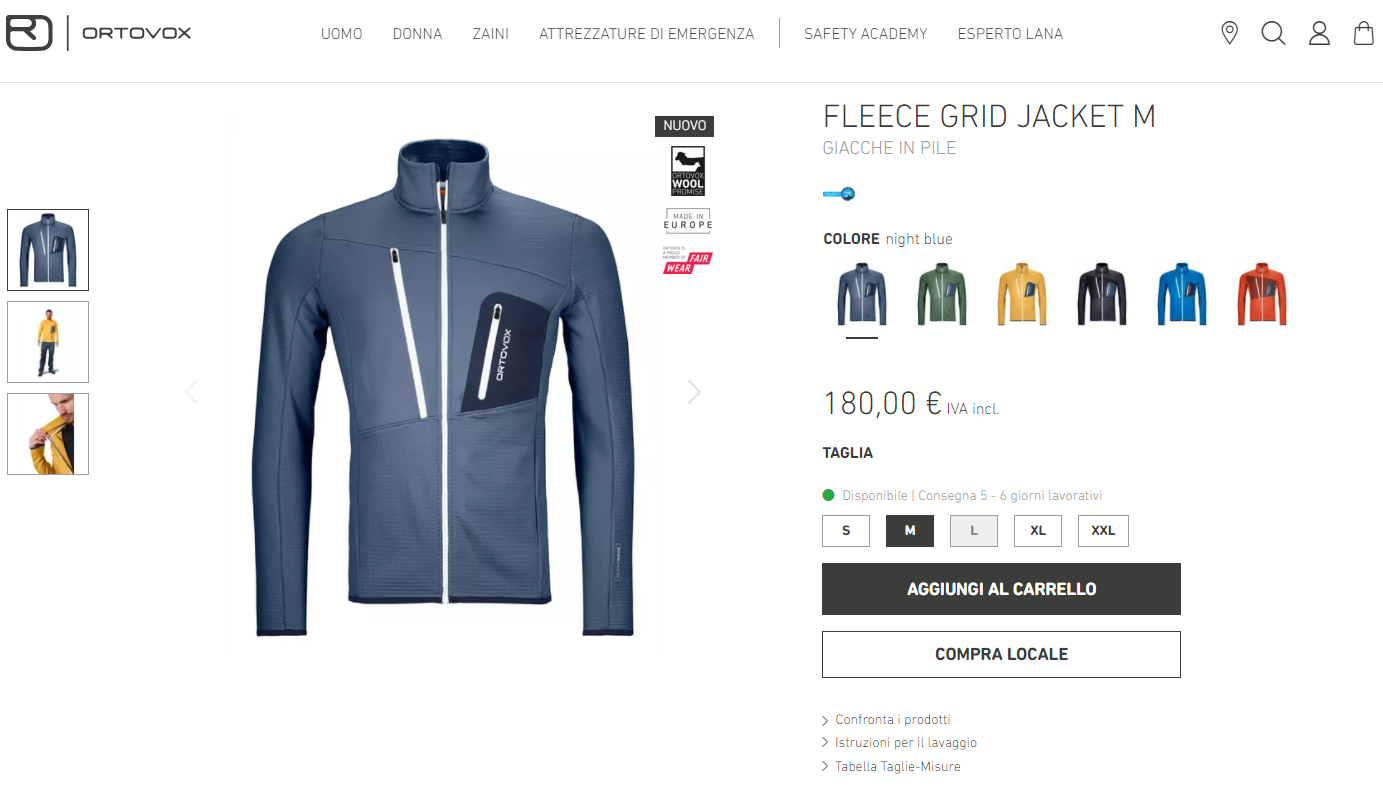Click the search magnifier icon
The image size is (1383, 787).
pyautogui.click(x=1273, y=33)
